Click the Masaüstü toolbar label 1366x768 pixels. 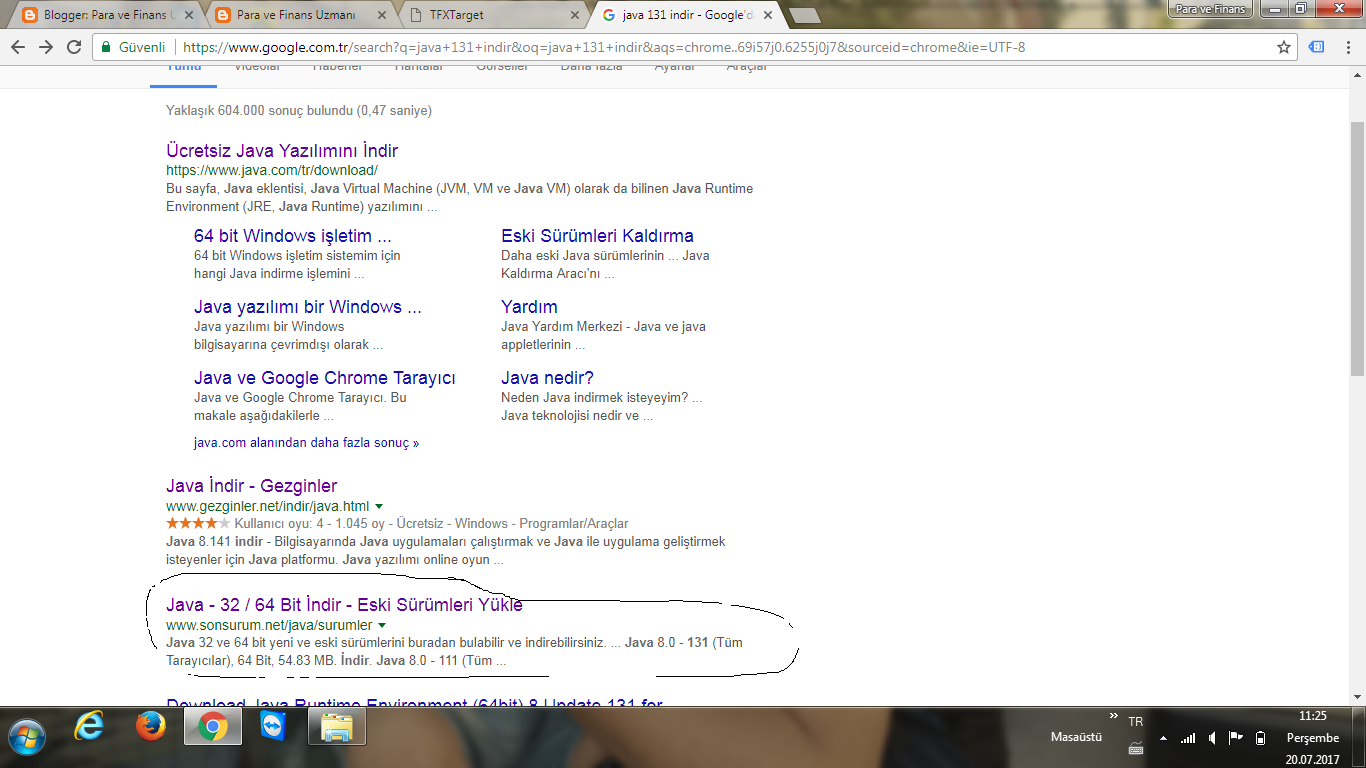pyautogui.click(x=1076, y=737)
